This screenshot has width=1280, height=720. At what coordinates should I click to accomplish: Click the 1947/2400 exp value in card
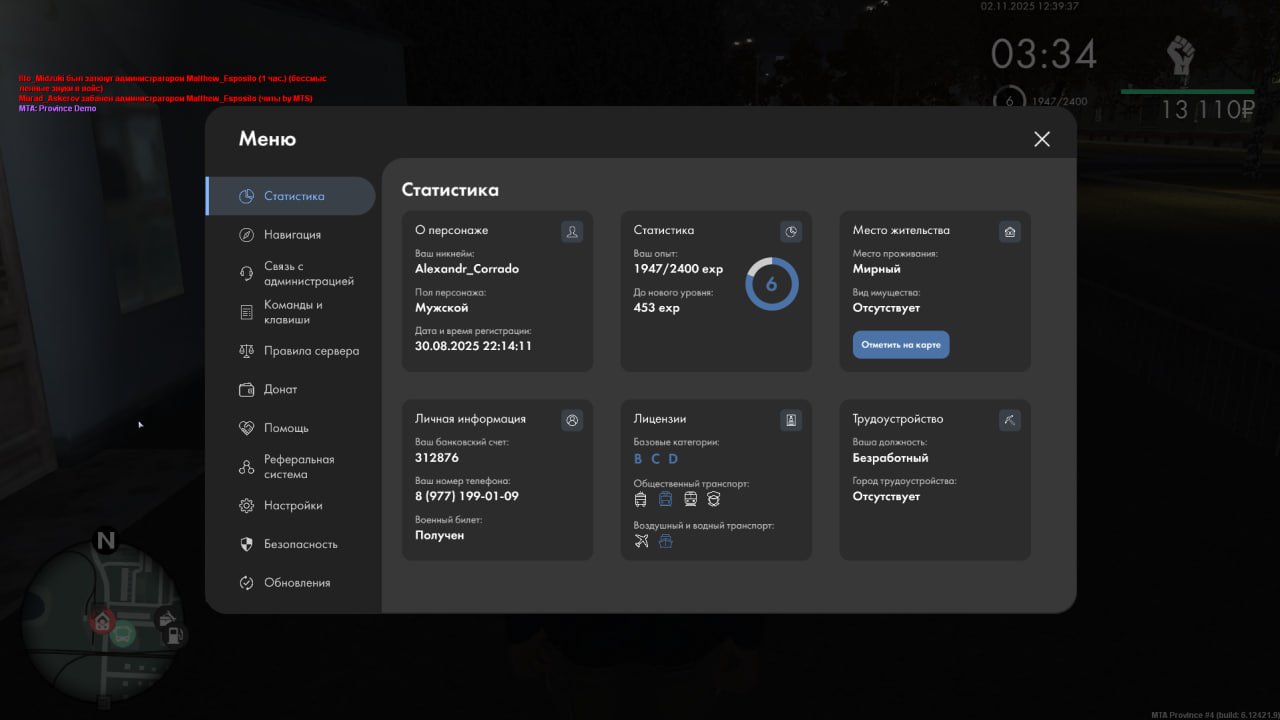(678, 269)
